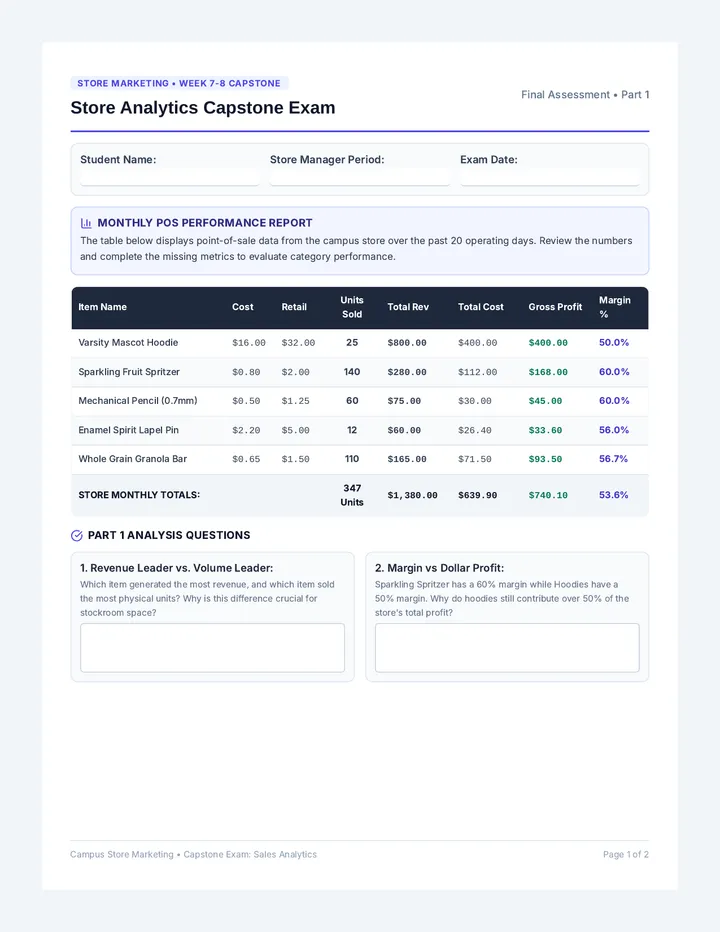This screenshot has height=932, width=720.
Task: Click the total revenue $1,380.00
Action: pyautogui.click(x=413, y=495)
